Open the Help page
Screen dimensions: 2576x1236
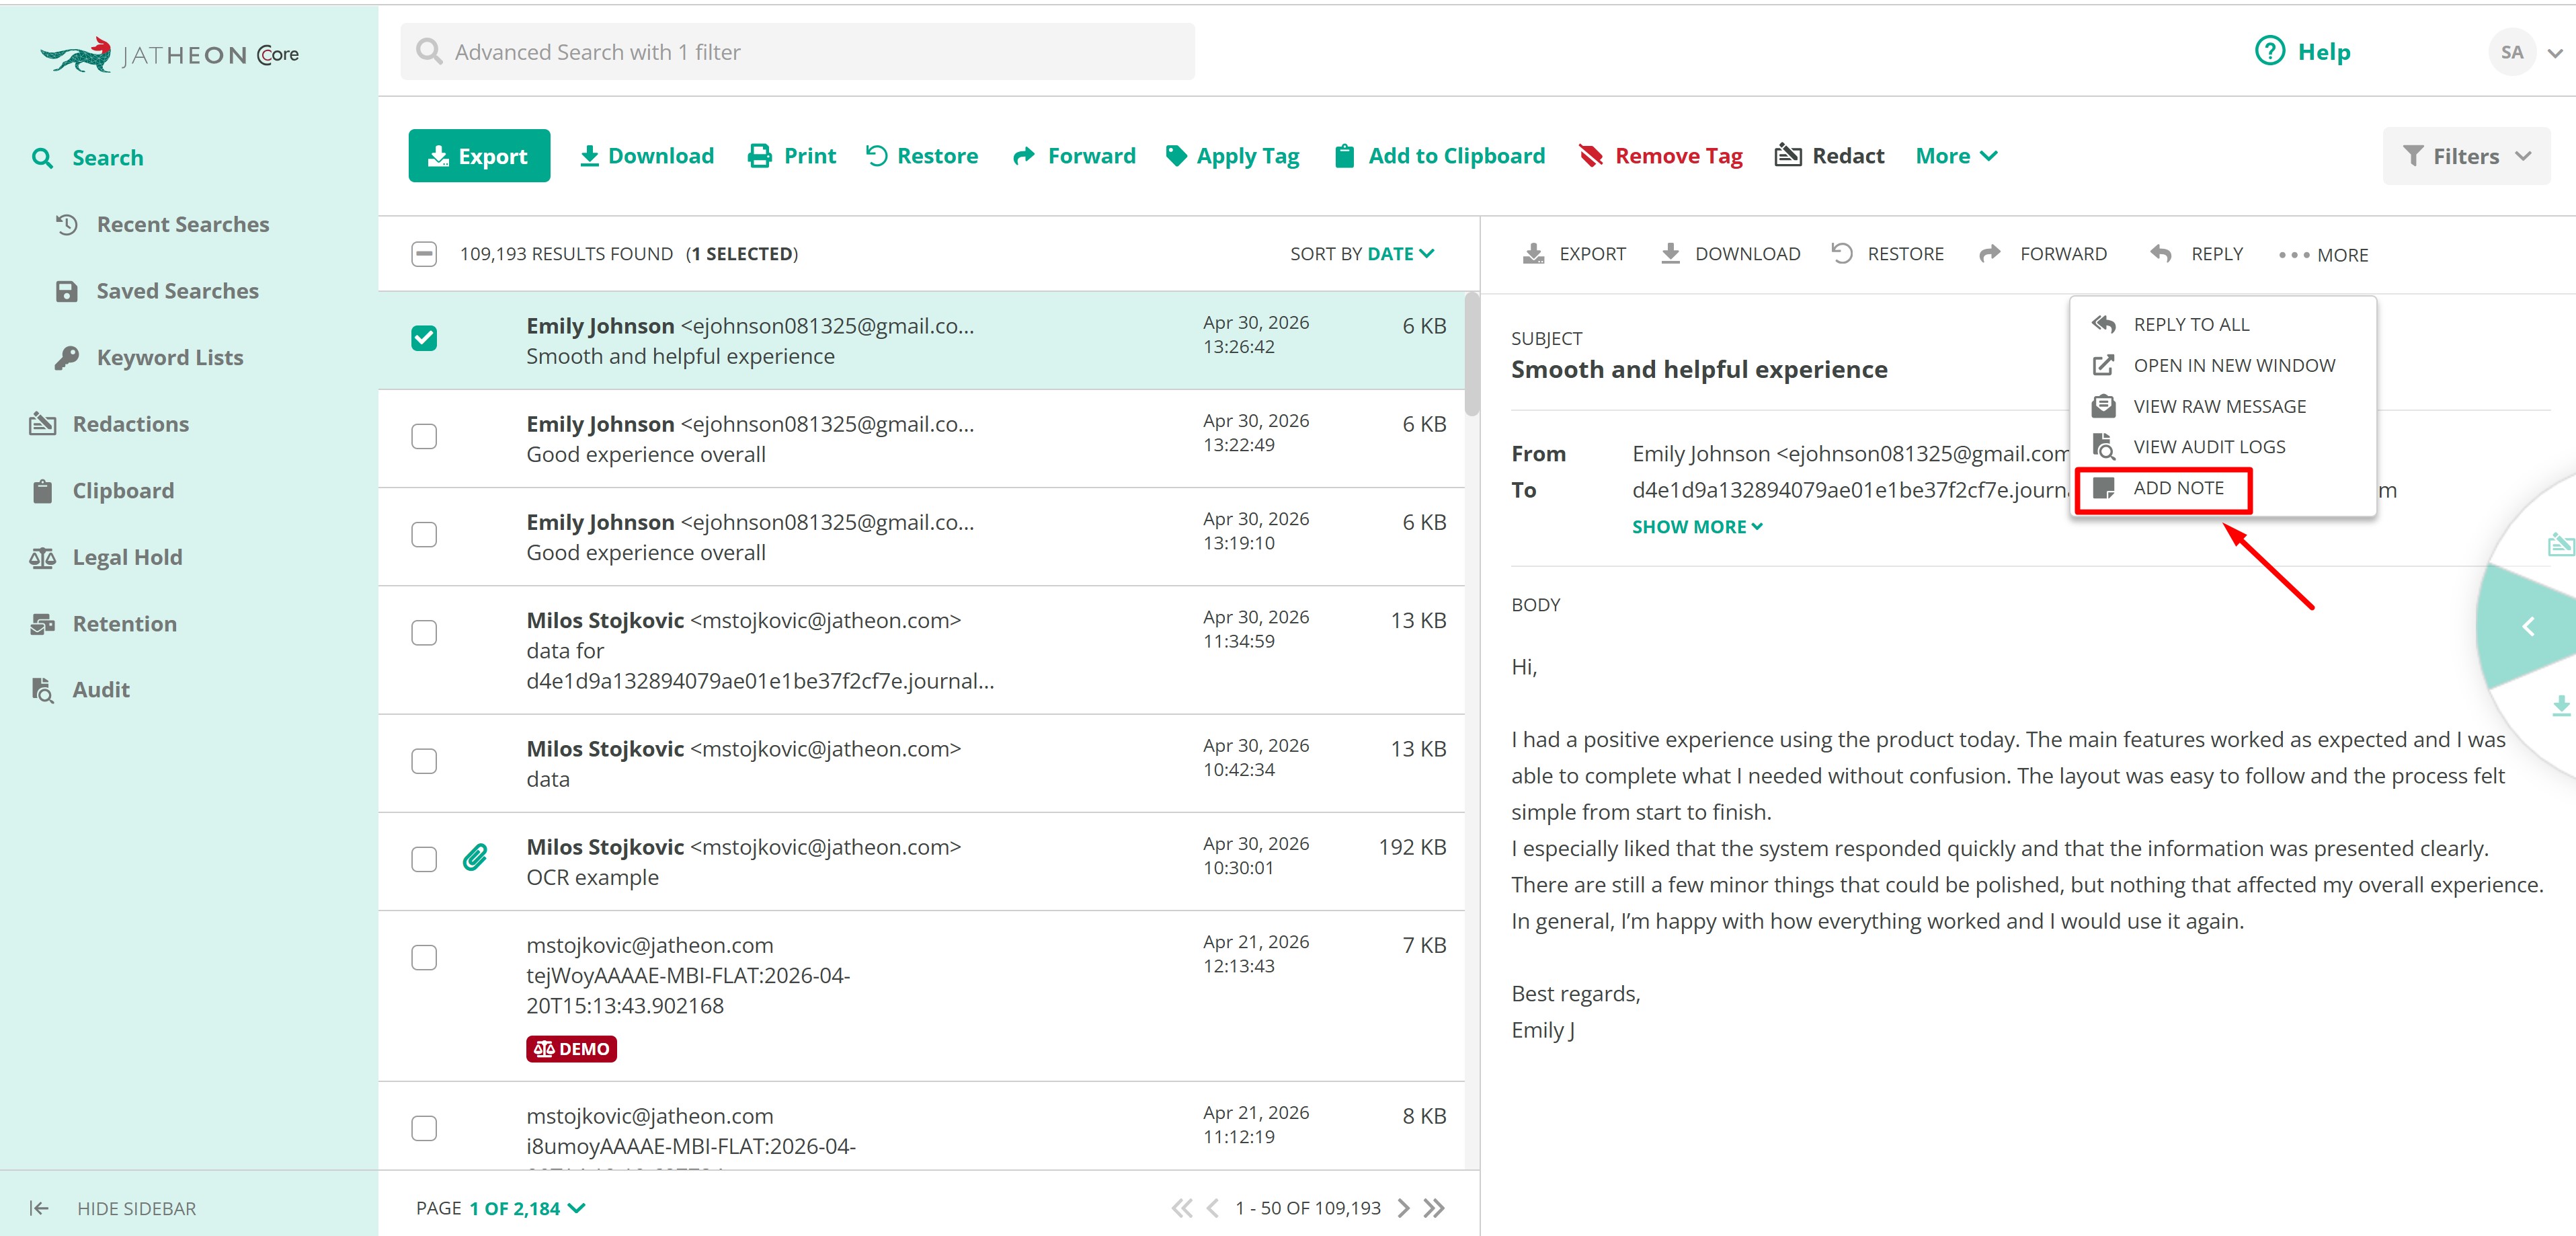(x=2303, y=52)
